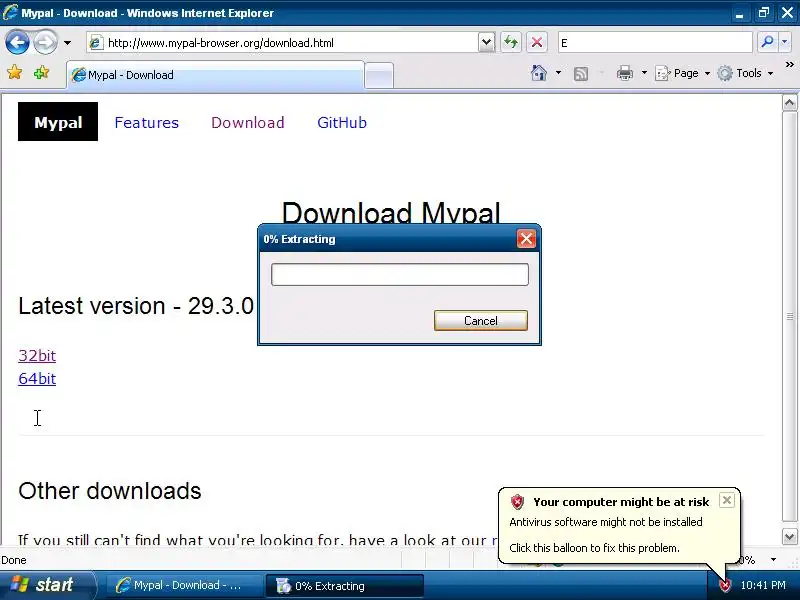The height and width of the screenshot is (600, 800).
Task: Open the Start menu
Action: click(47, 585)
